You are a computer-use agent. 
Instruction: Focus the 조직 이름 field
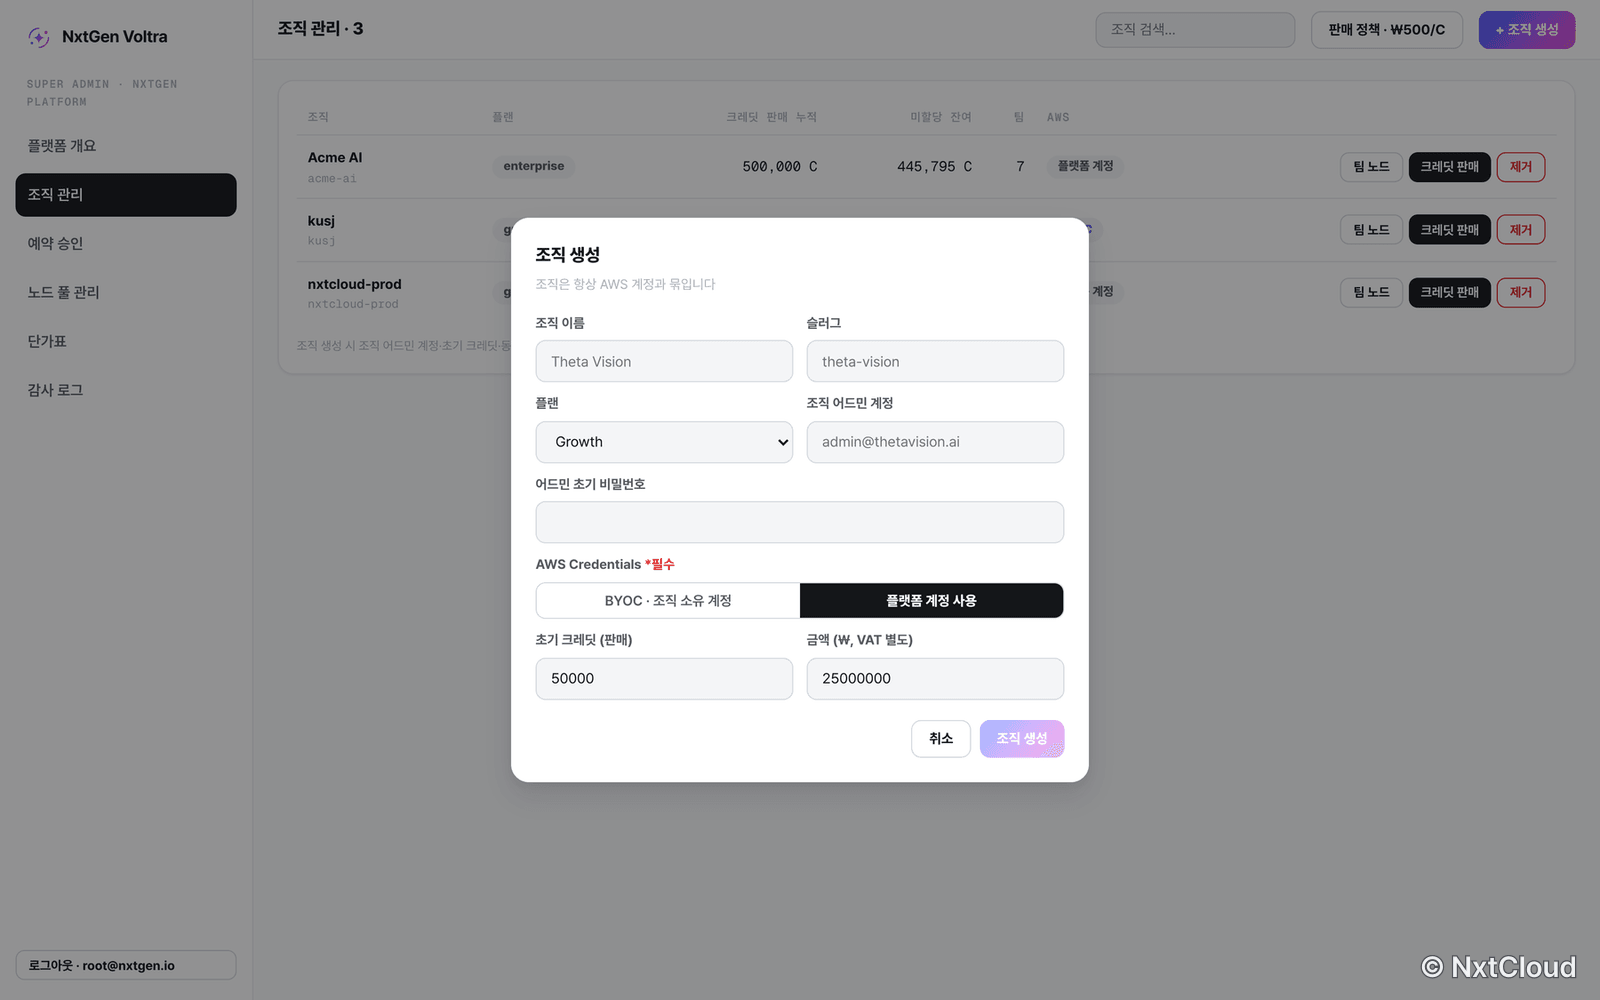point(664,361)
